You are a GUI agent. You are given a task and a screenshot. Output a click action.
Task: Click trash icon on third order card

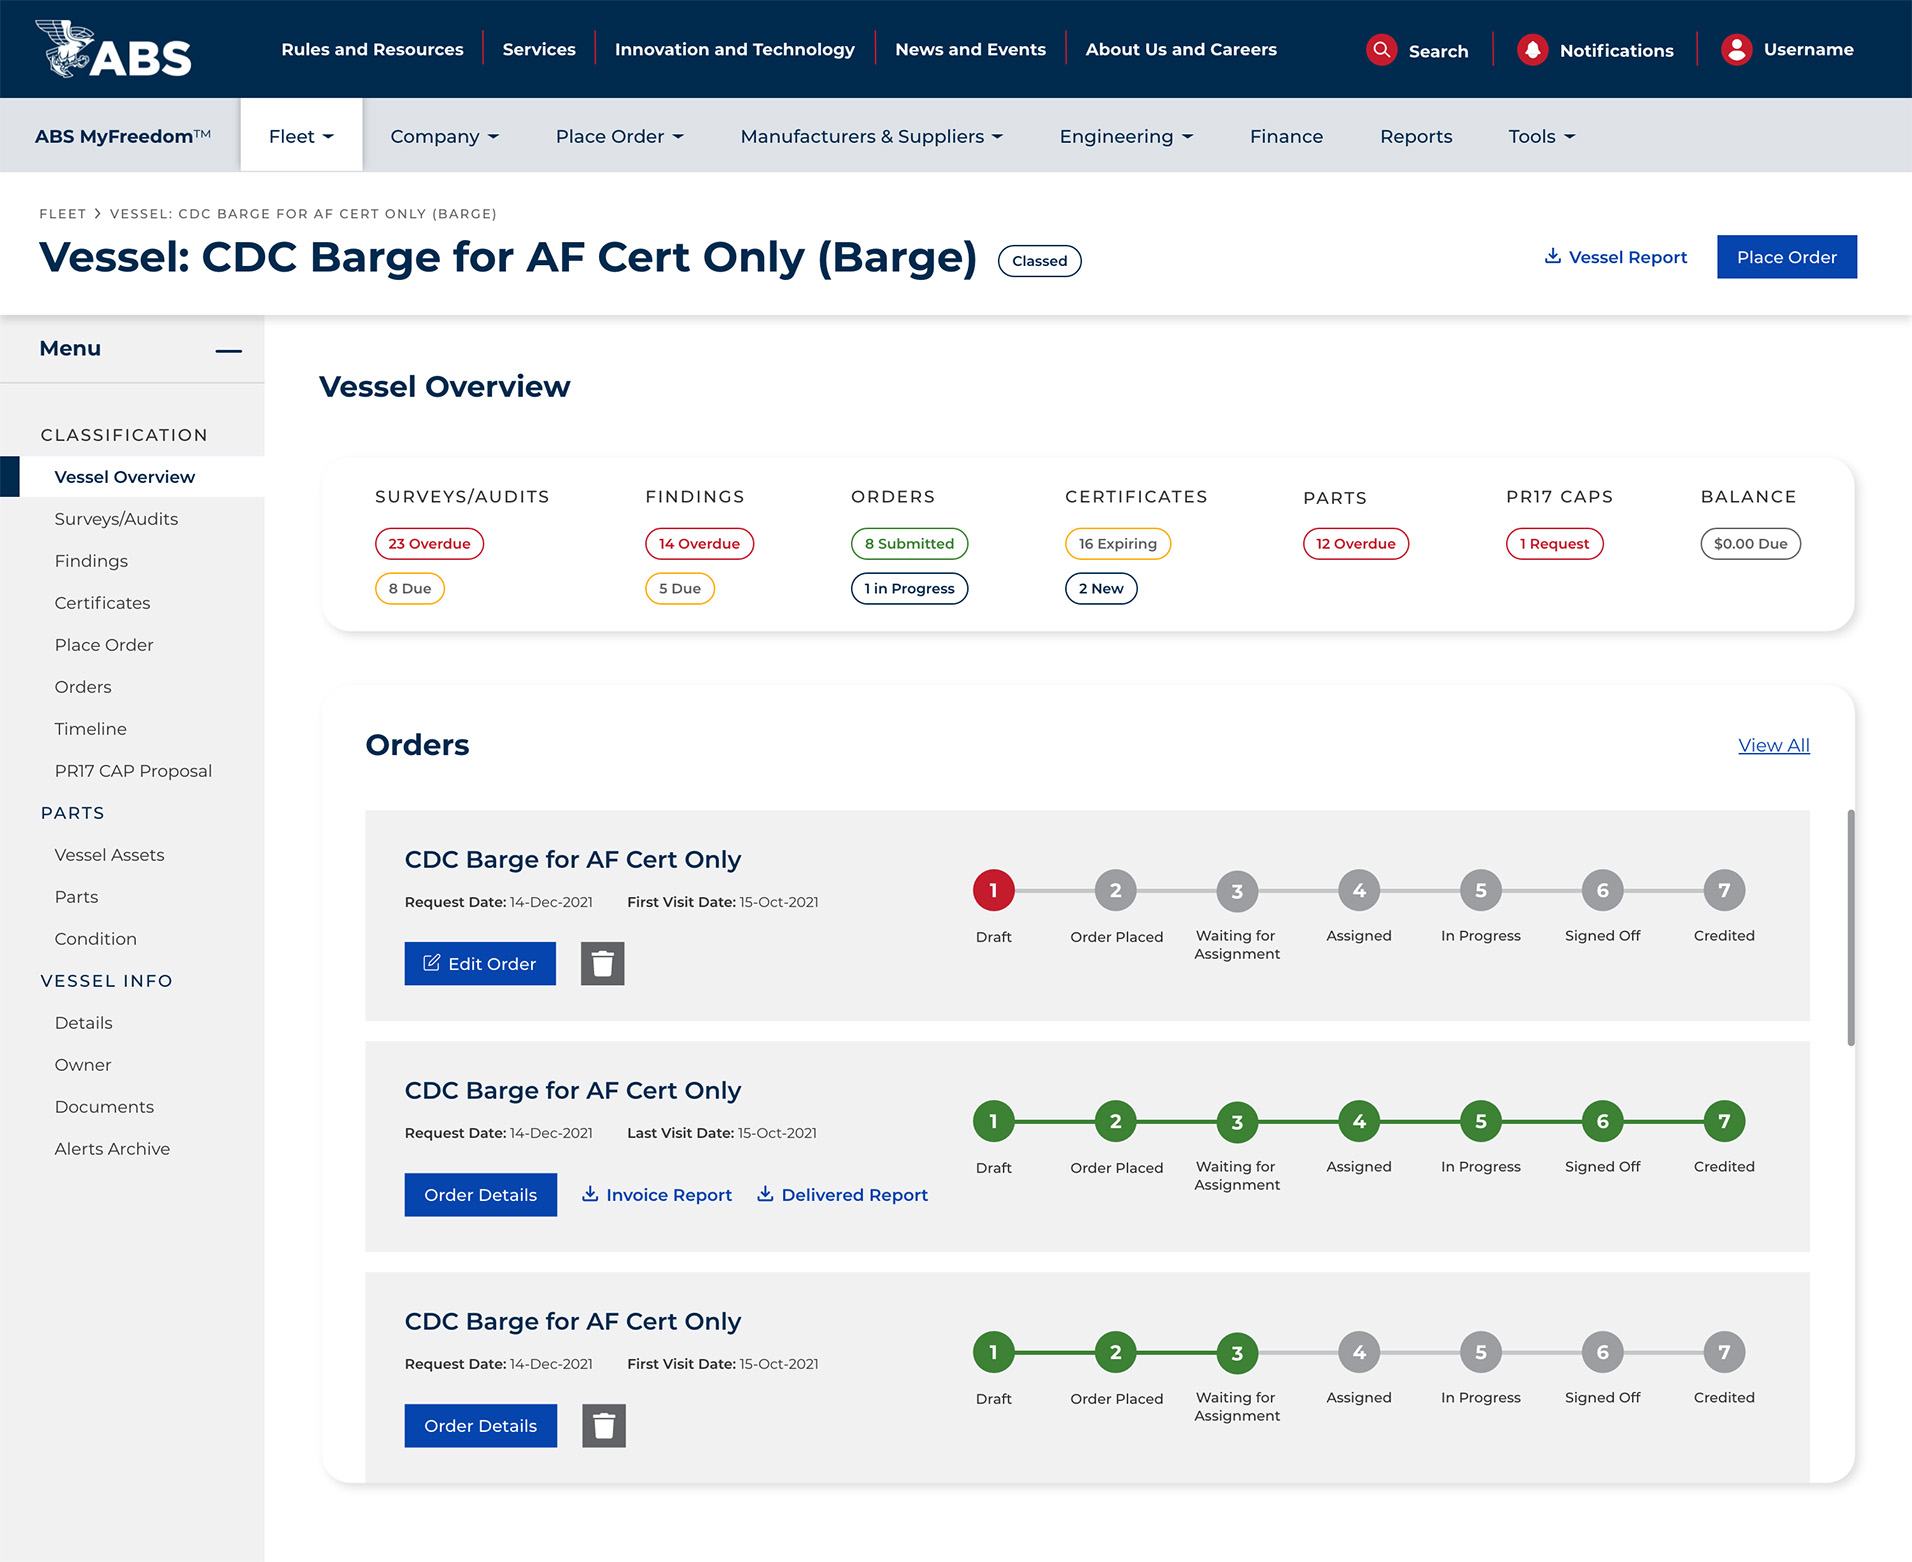(x=604, y=1425)
